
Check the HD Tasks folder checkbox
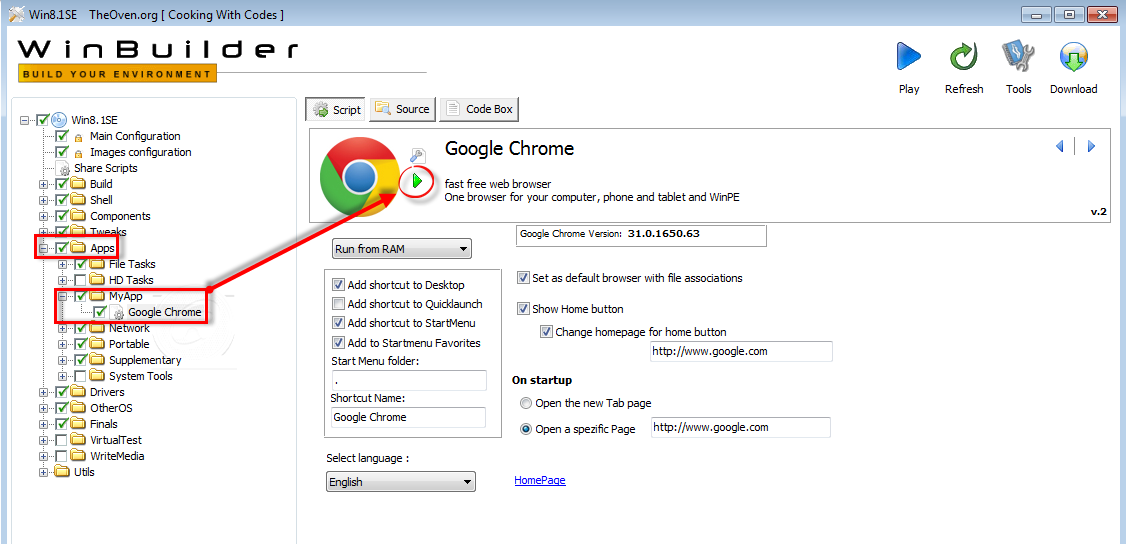coord(80,280)
